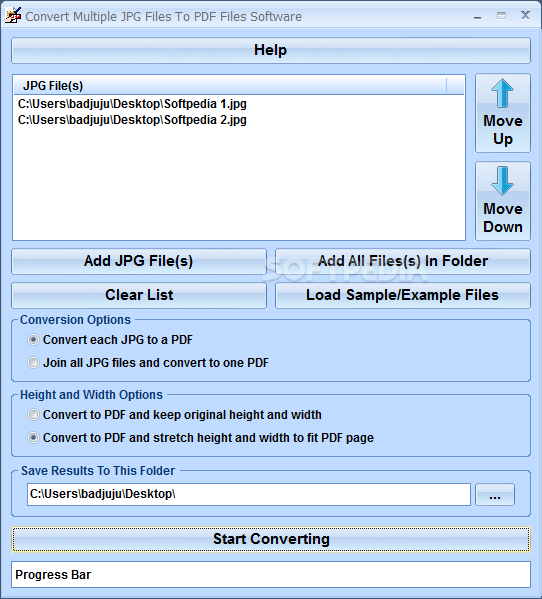The width and height of the screenshot is (542, 599).
Task: Click Add All Files(s) In Folder
Action: point(403,261)
